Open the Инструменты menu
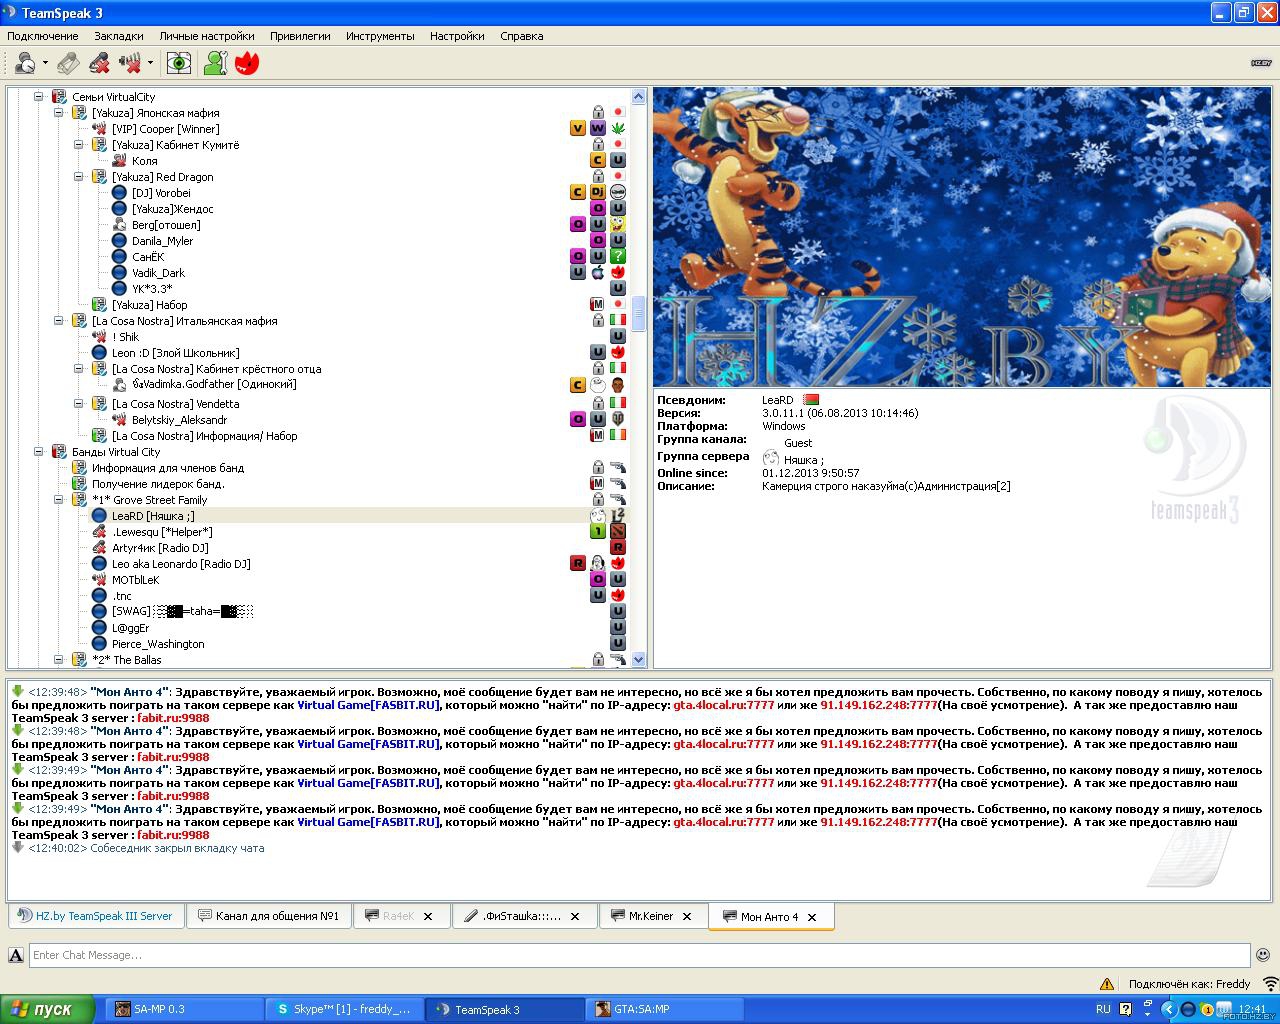 pyautogui.click(x=380, y=36)
